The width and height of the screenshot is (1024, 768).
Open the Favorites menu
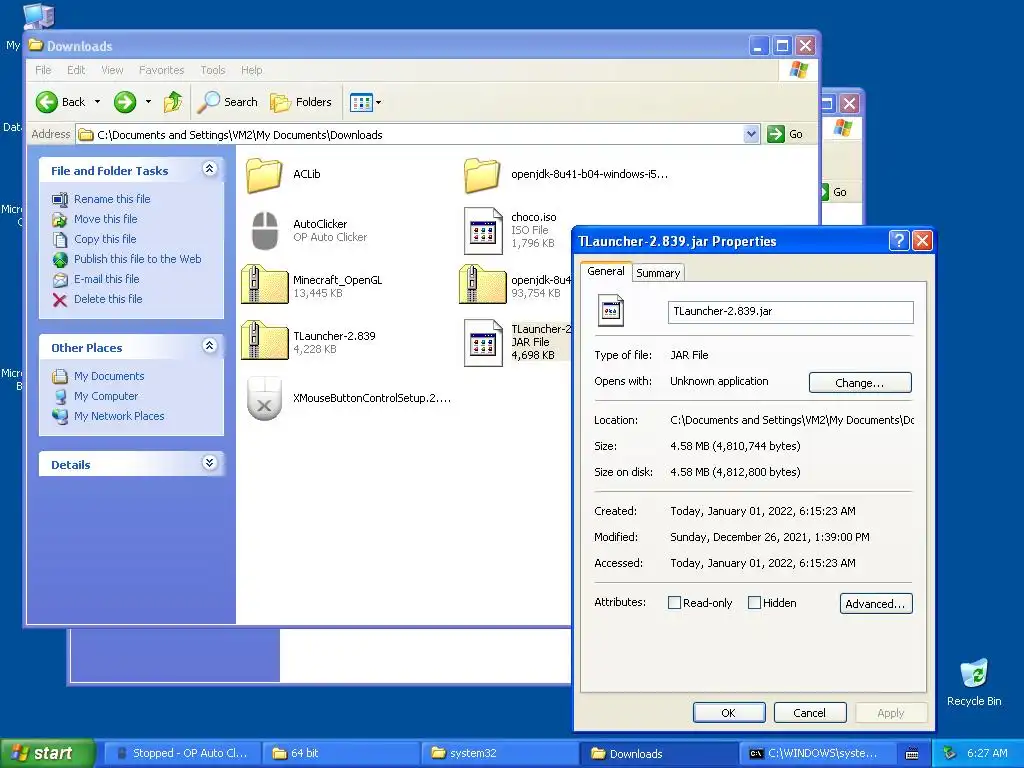(x=161, y=70)
